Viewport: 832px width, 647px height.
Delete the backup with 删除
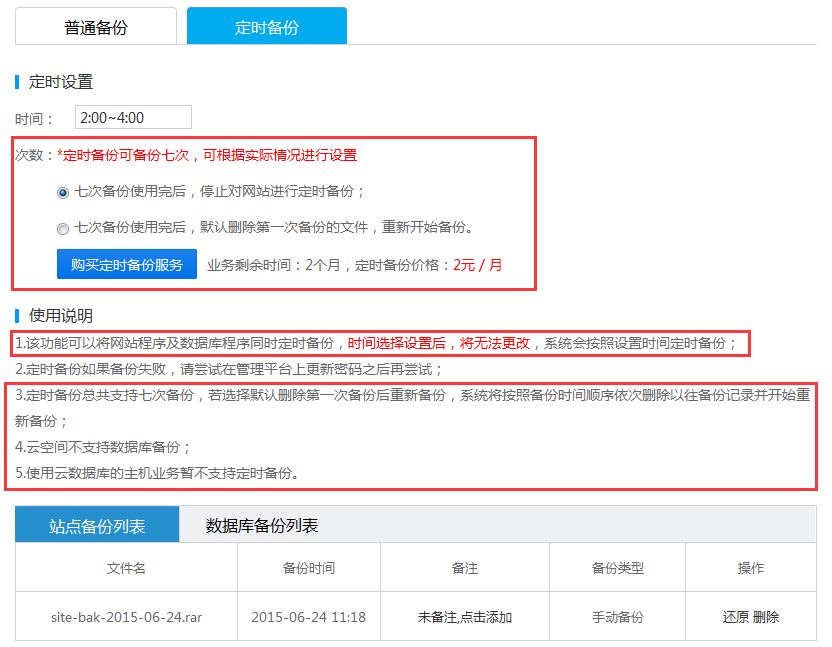[x=766, y=617]
